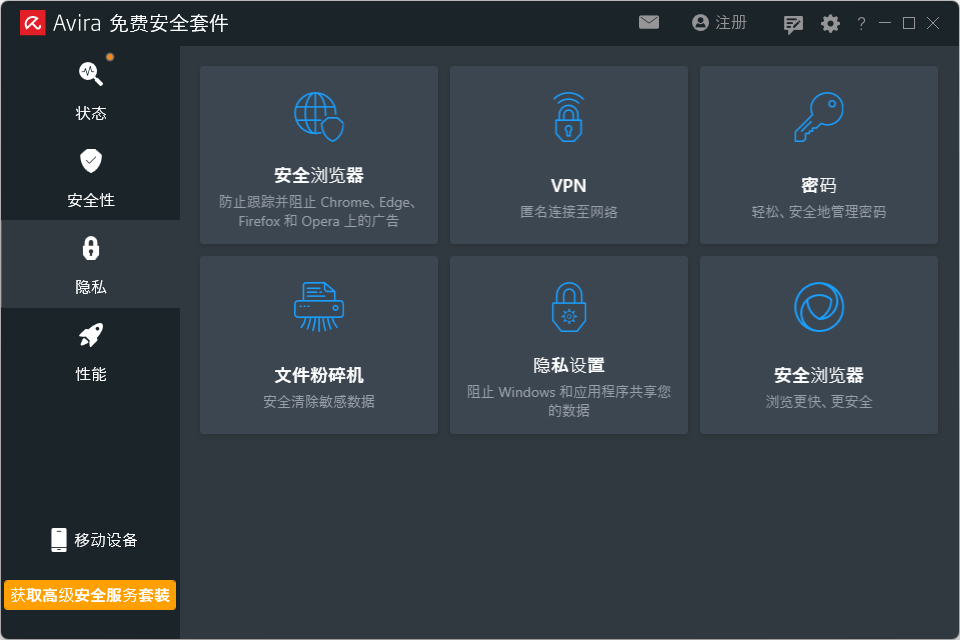Image resolution: width=960 pixels, height=640 pixels.
Task: Open the mail envelope icon
Action: tap(649, 23)
